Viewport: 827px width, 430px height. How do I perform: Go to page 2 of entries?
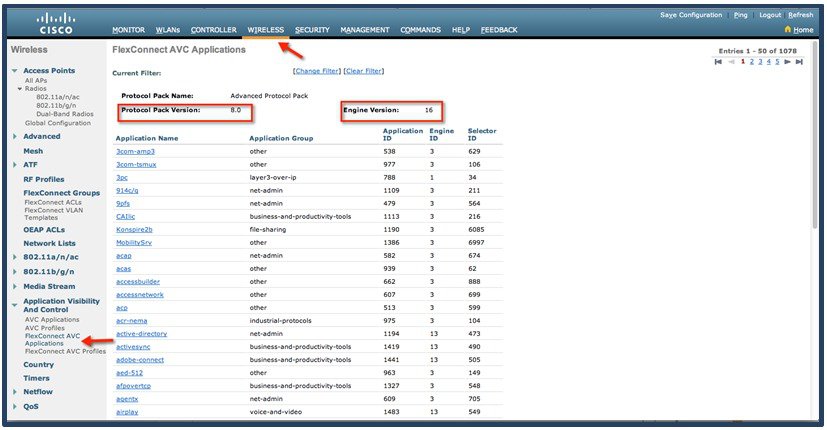(752, 62)
